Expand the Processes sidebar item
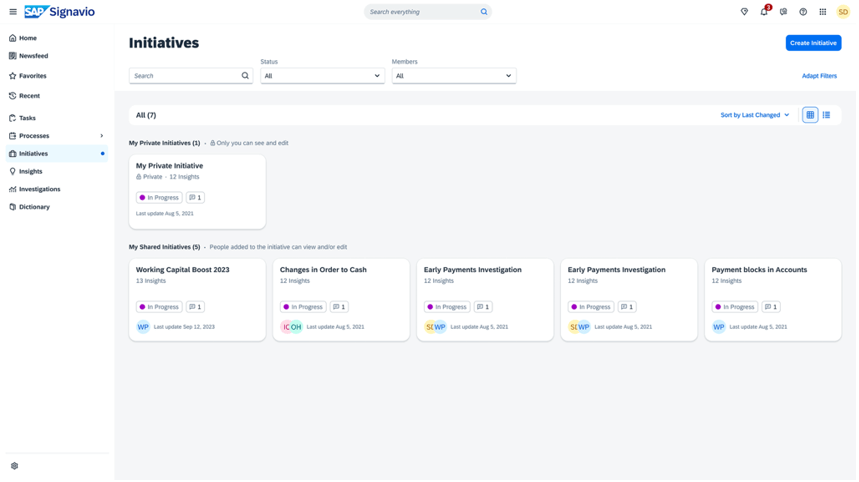The image size is (859, 482). pos(101,136)
